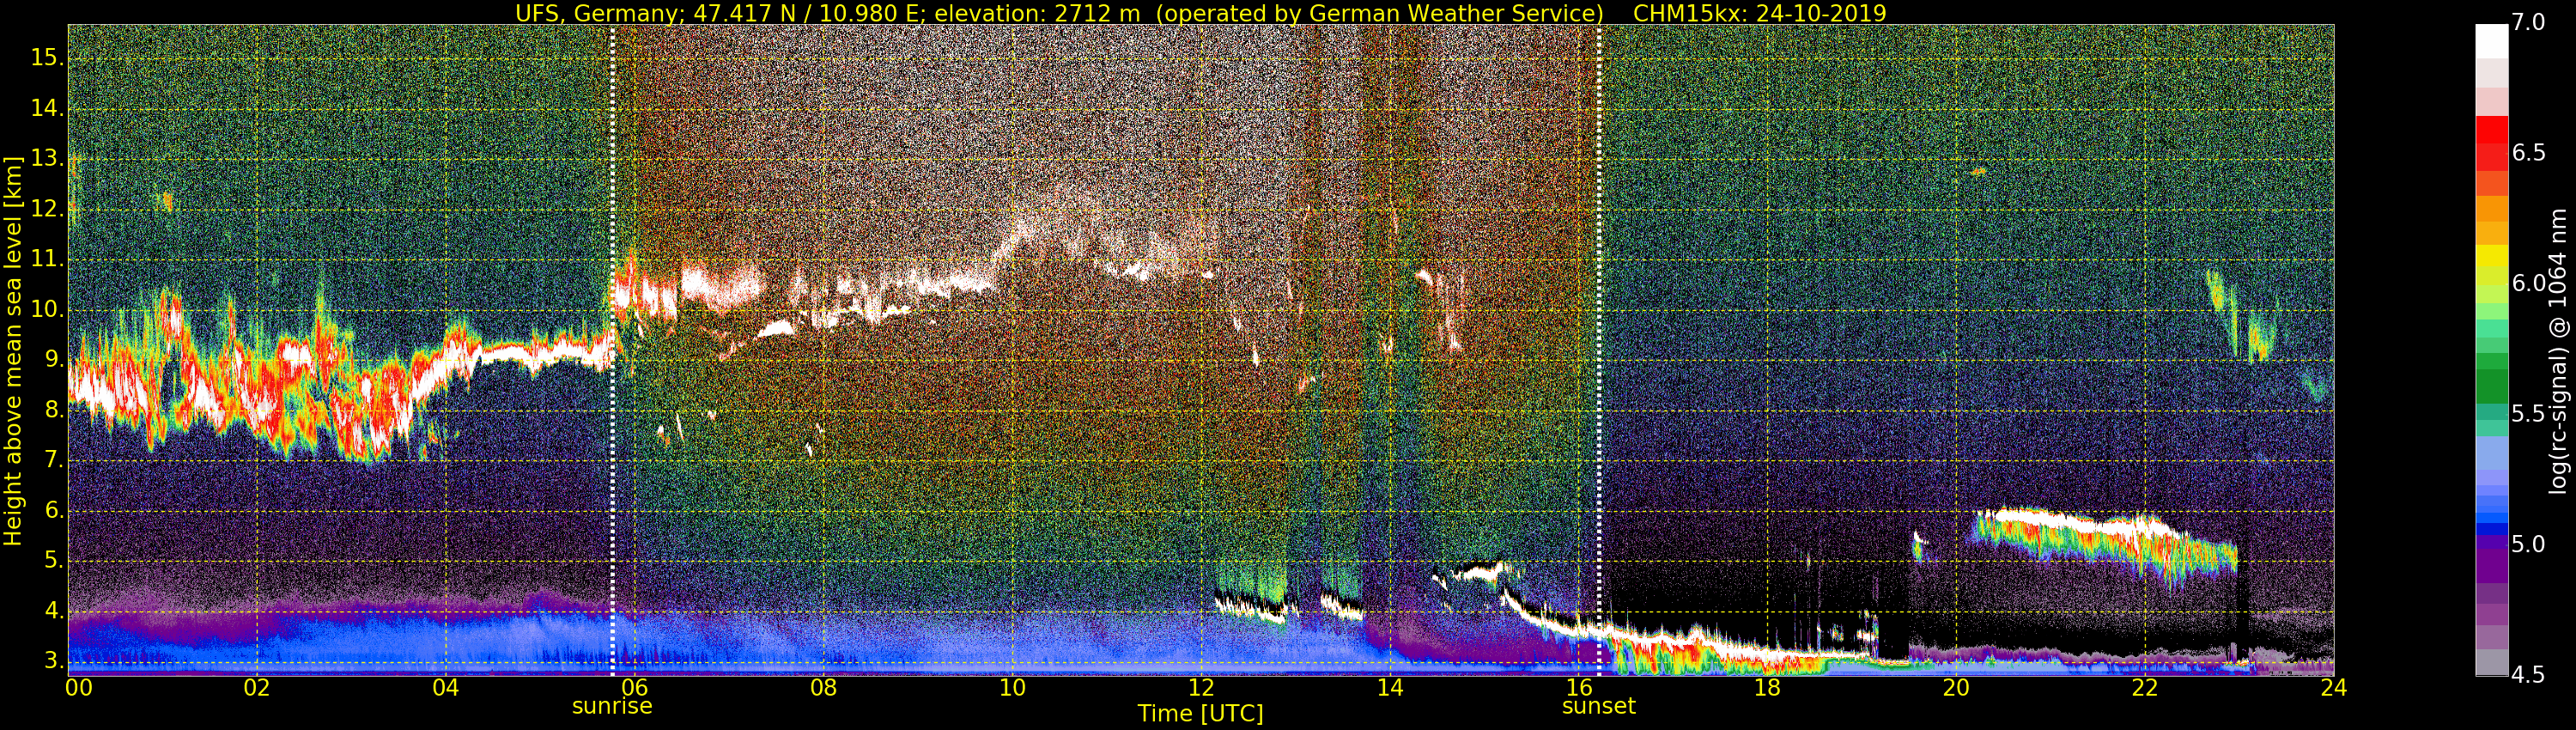The width and height of the screenshot is (2576, 730).
Task: Click the 'sunset' label below time axis
Action: point(1598,706)
